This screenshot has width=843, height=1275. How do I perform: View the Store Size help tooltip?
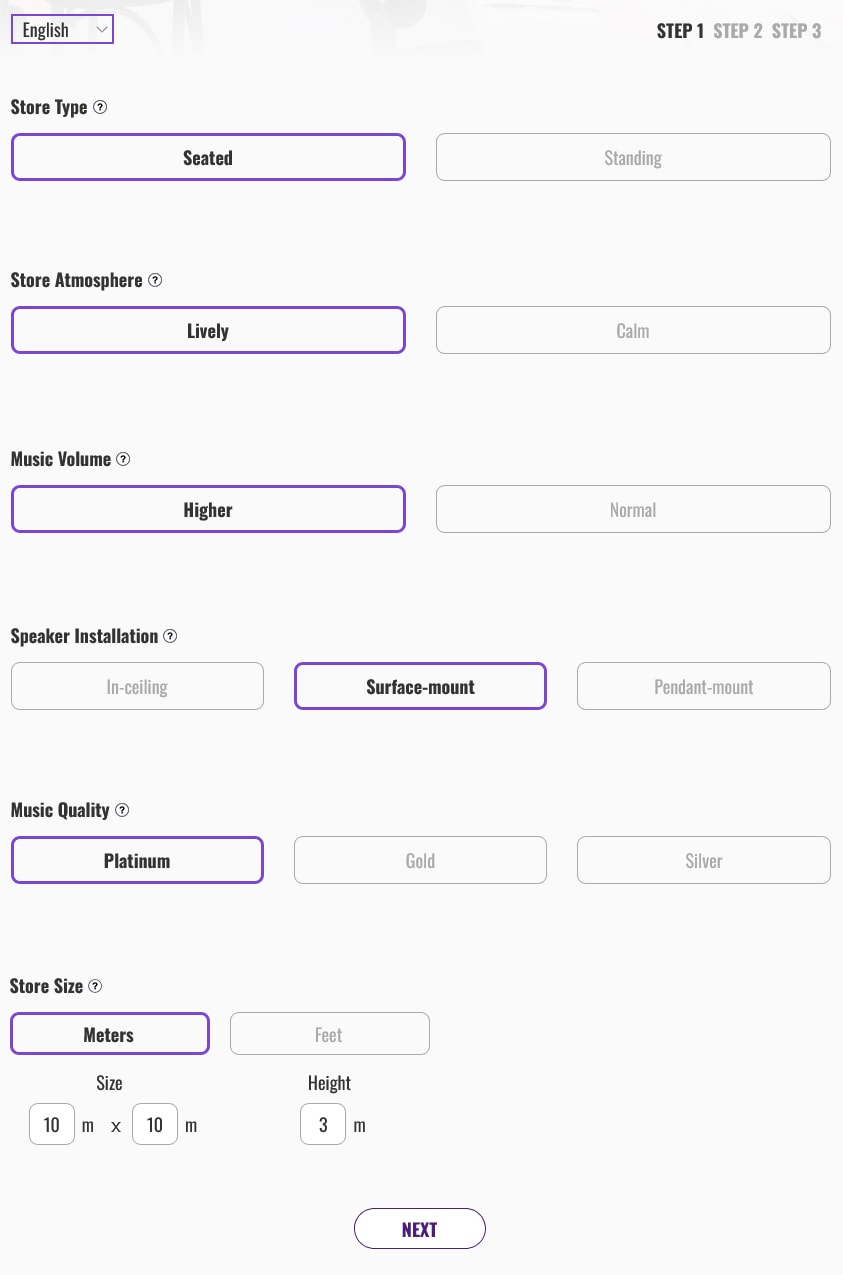[x=94, y=986]
